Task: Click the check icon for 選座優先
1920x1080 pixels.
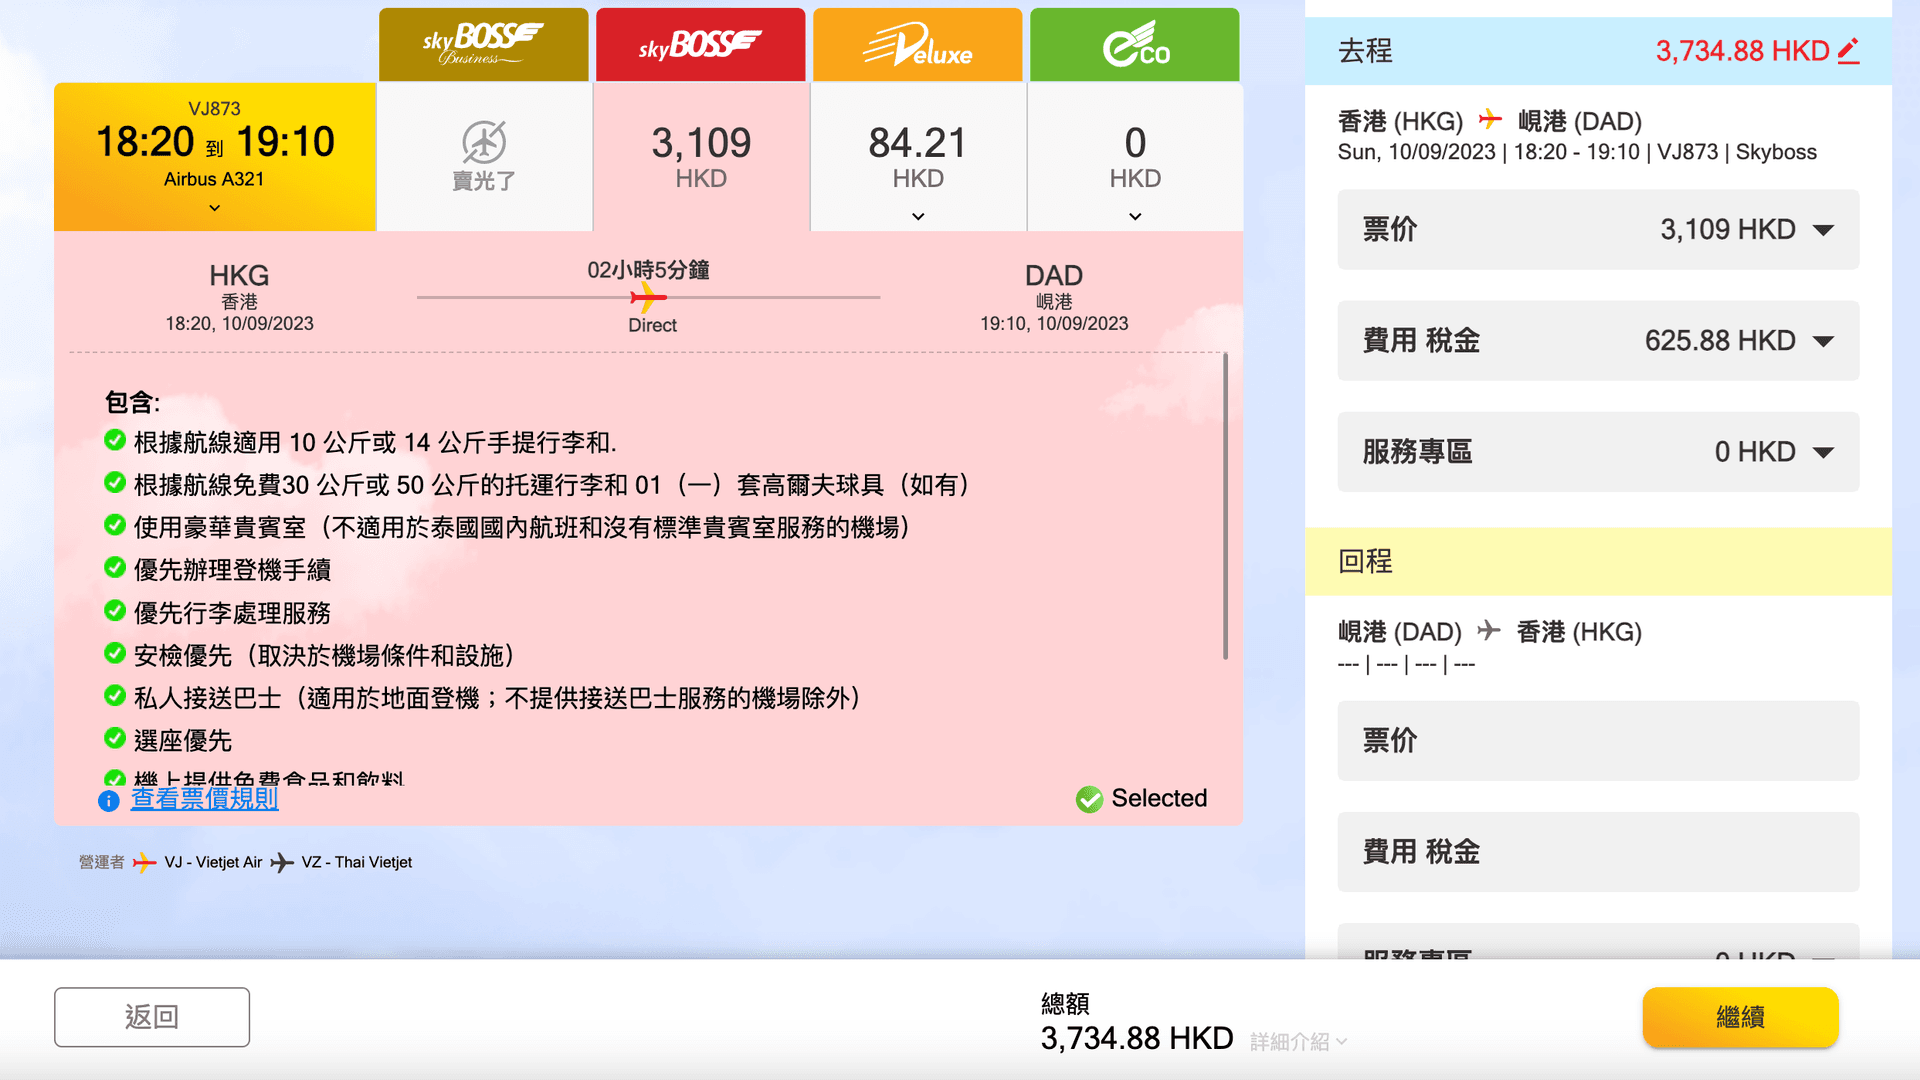Action: (115, 738)
